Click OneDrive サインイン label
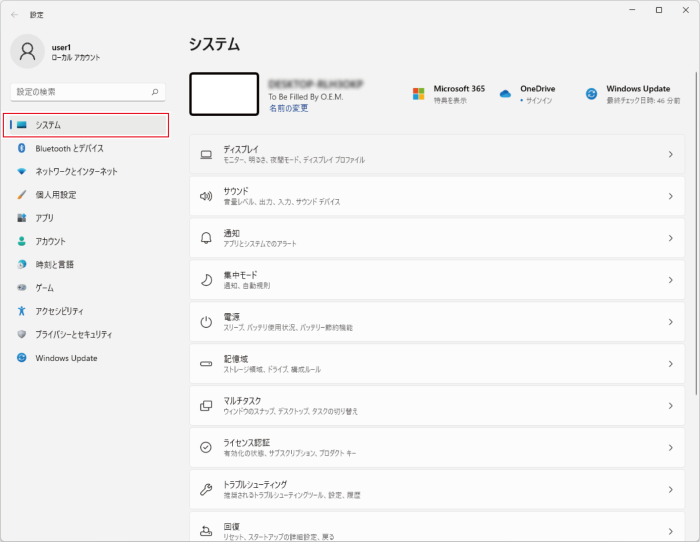Image resolution: width=700 pixels, height=542 pixels. pos(538,100)
